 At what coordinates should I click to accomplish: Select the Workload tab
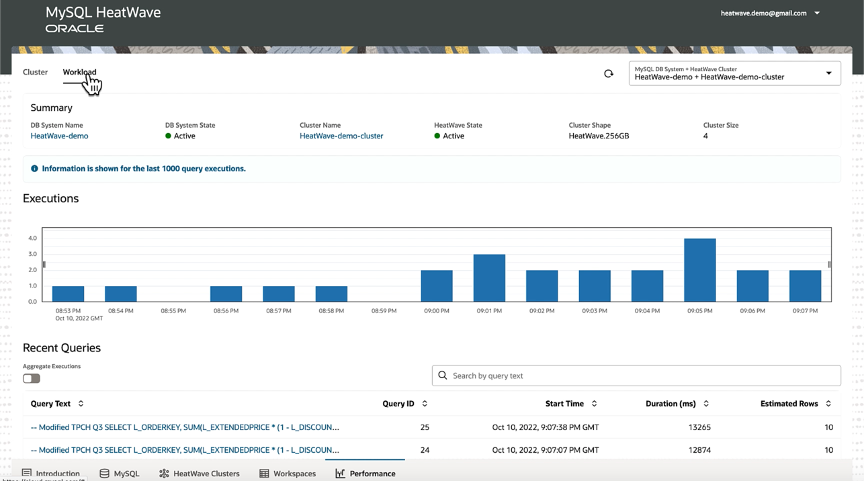[x=79, y=72]
